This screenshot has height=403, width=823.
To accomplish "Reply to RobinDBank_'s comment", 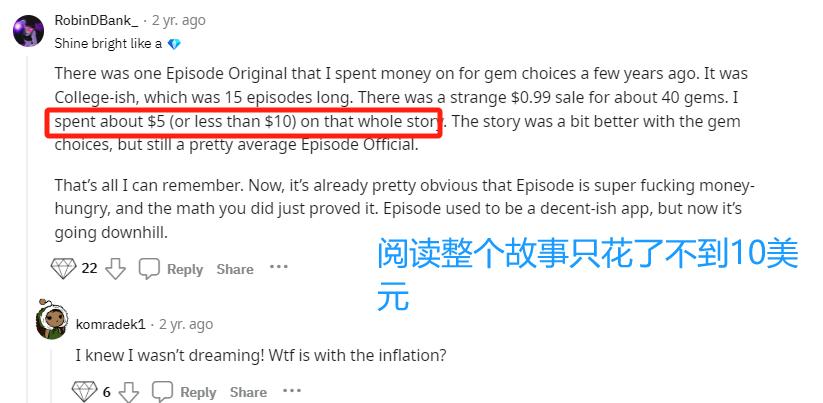I will pyautogui.click(x=185, y=269).
